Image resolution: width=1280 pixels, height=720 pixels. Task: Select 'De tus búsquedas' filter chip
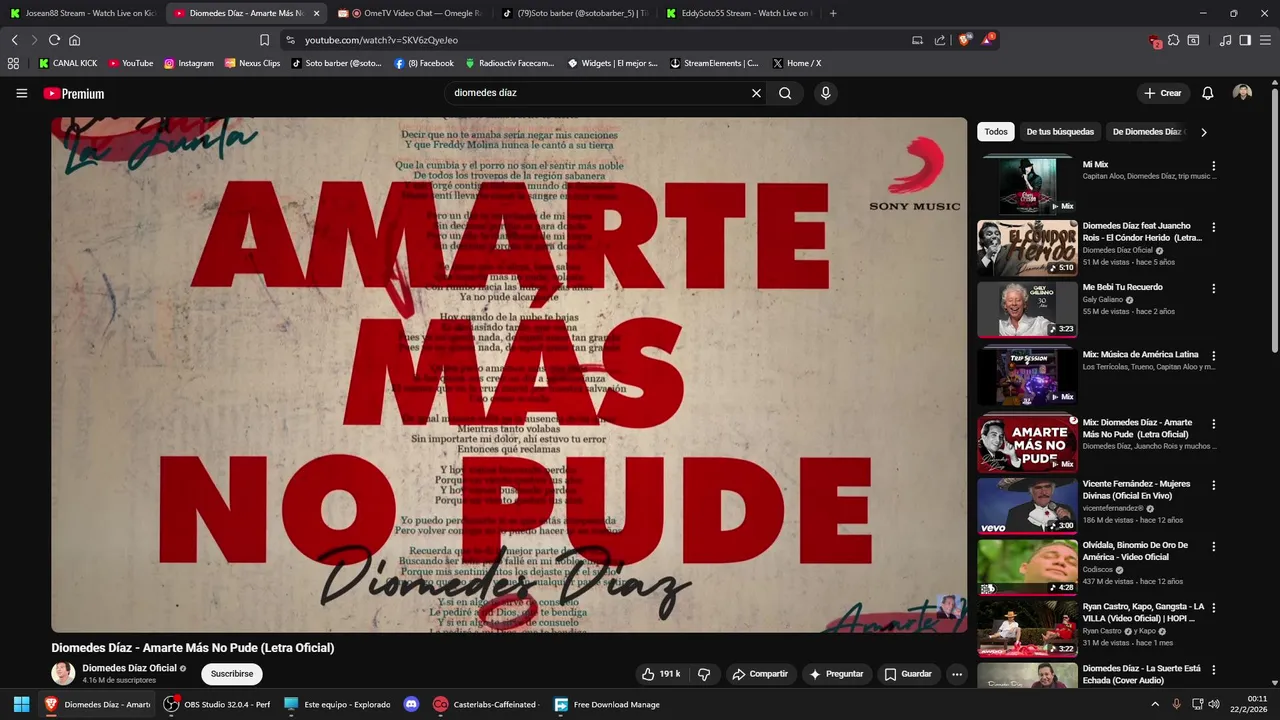pyautogui.click(x=1060, y=132)
